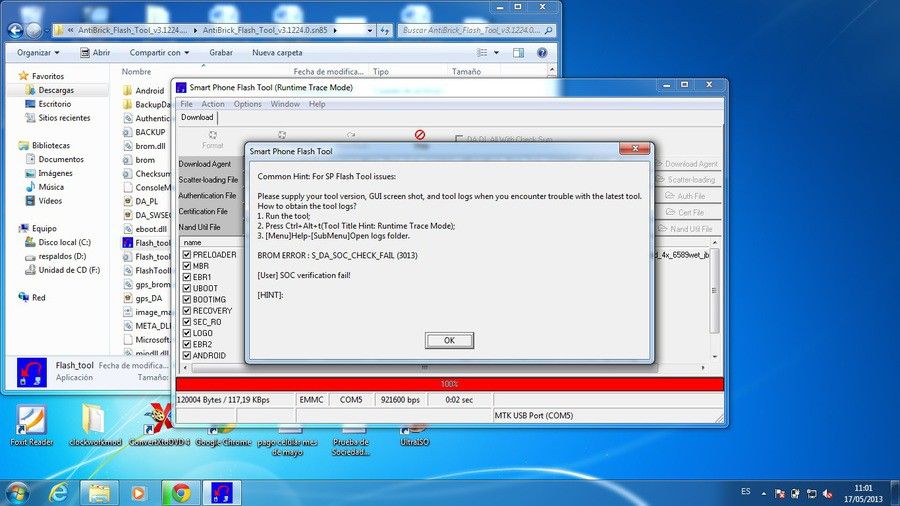The image size is (900, 506).
Task: Open the Organizar dropdown in Explorer
Action: (x=38, y=52)
